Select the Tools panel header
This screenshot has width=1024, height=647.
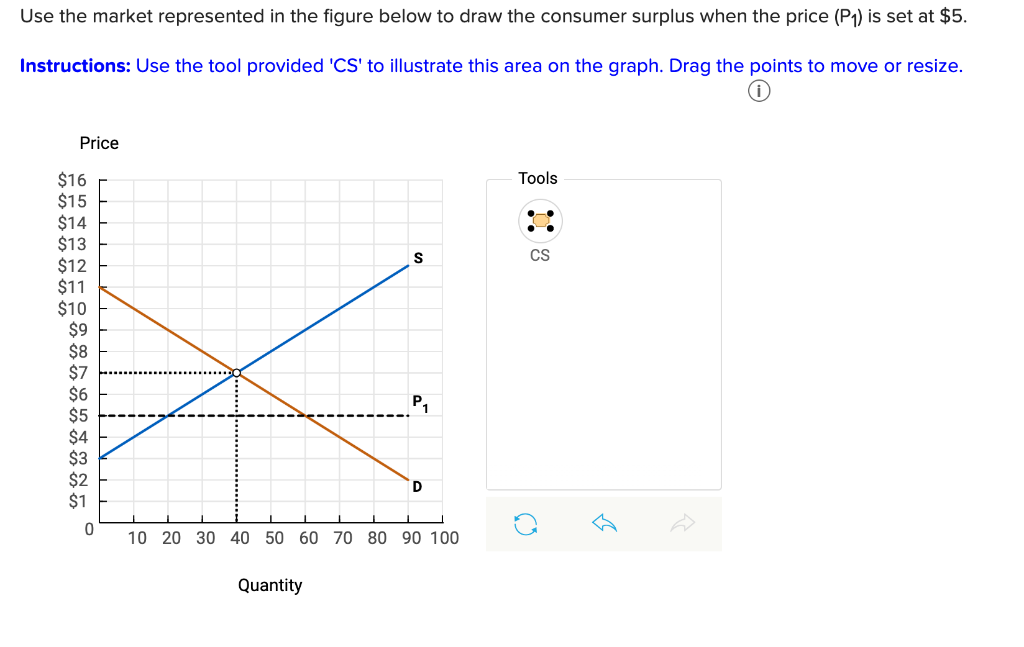click(x=538, y=178)
